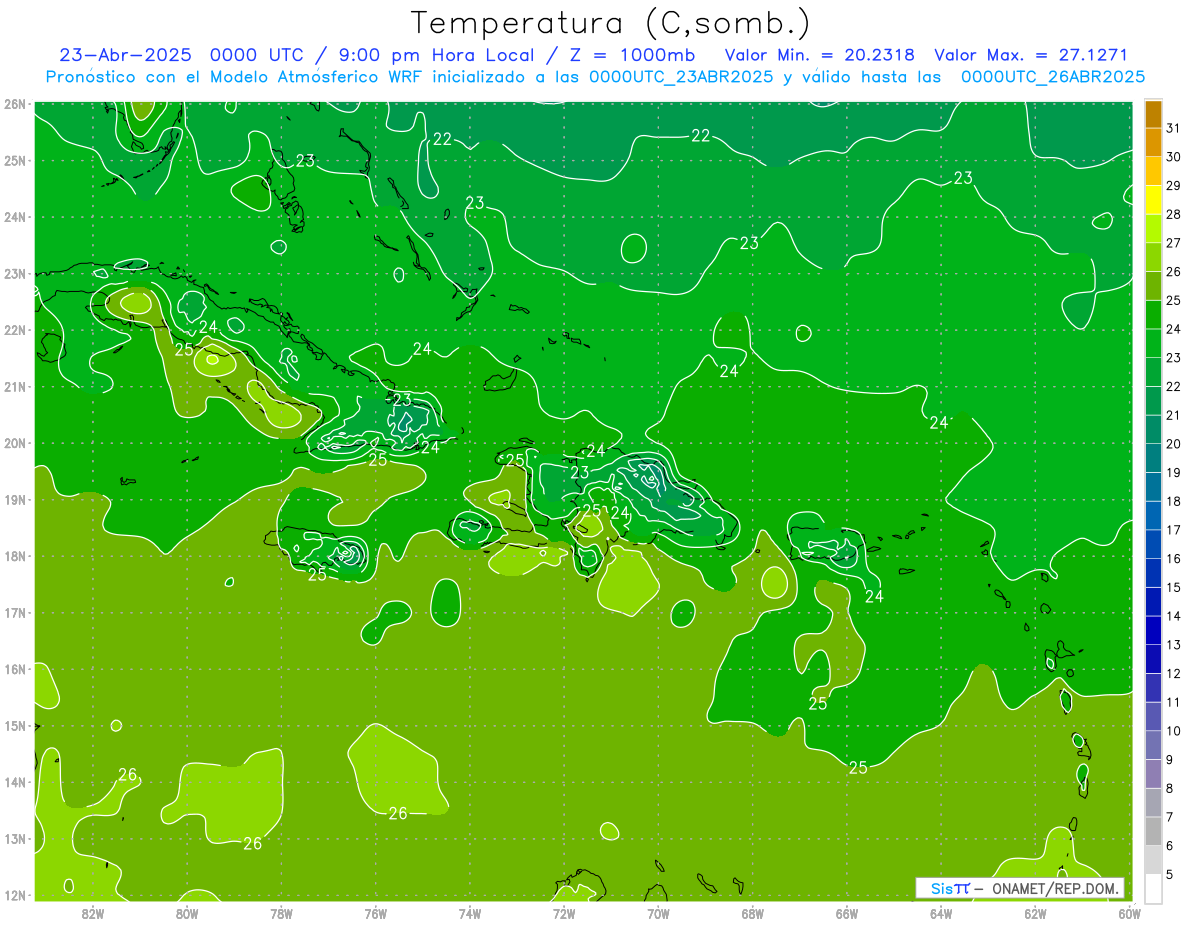Click the 19N latitude axis label
Image resolution: width=1200 pixels, height=927 pixels.
pos(14,499)
